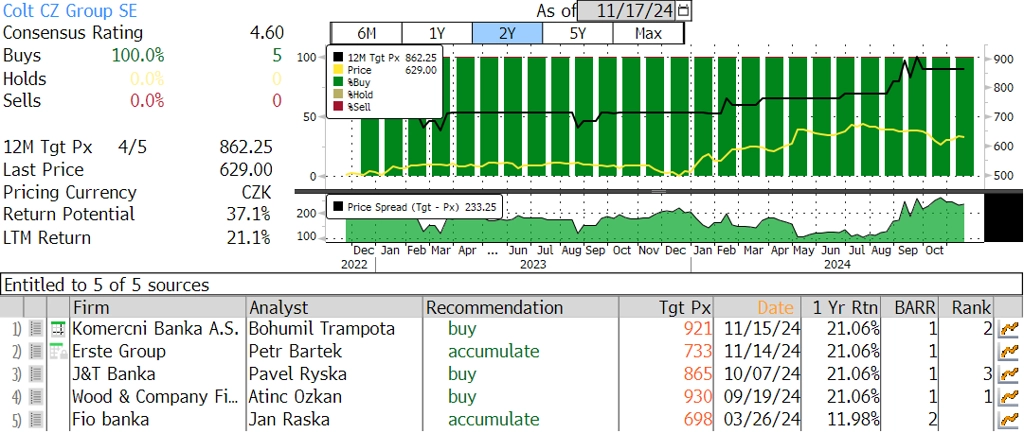The width and height of the screenshot is (1024, 433).
Task: Select the Komercni Banka A.S. firm cell
Action: tap(157, 328)
